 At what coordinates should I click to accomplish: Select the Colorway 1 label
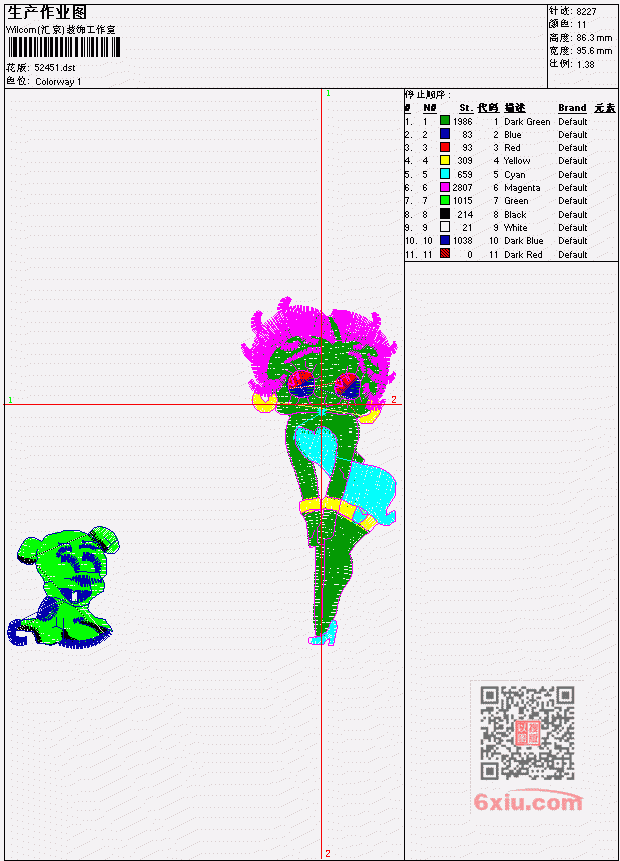(x=58, y=81)
